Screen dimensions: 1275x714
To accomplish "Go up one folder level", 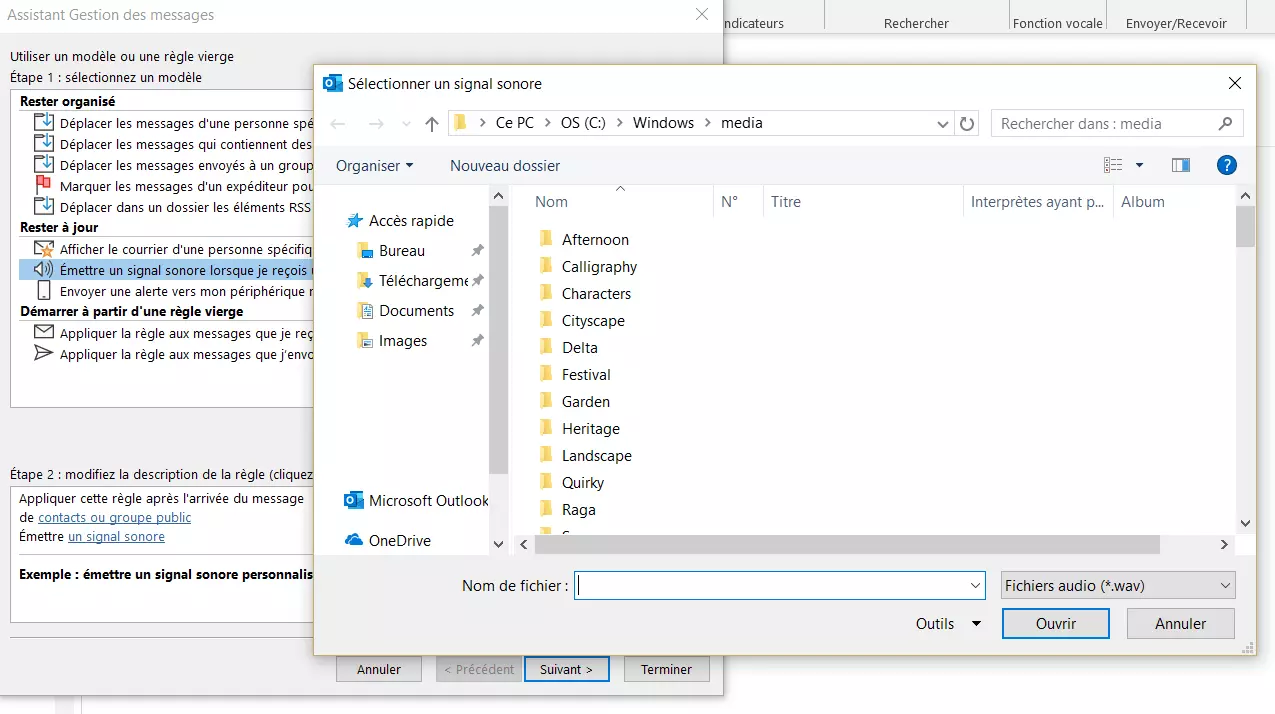I will [432, 124].
